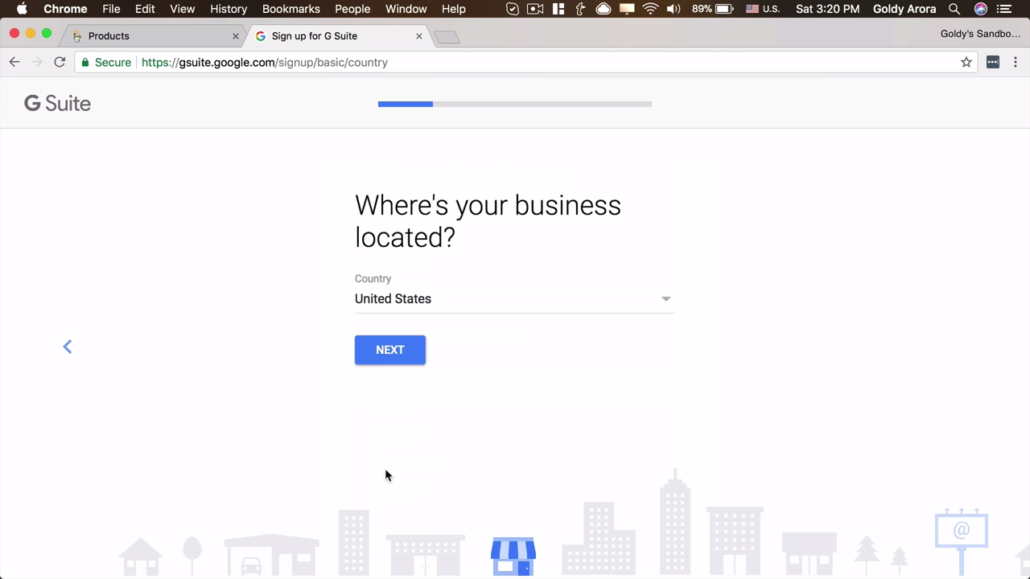
Task: Open Notification Center list icon
Action: 1004,9
